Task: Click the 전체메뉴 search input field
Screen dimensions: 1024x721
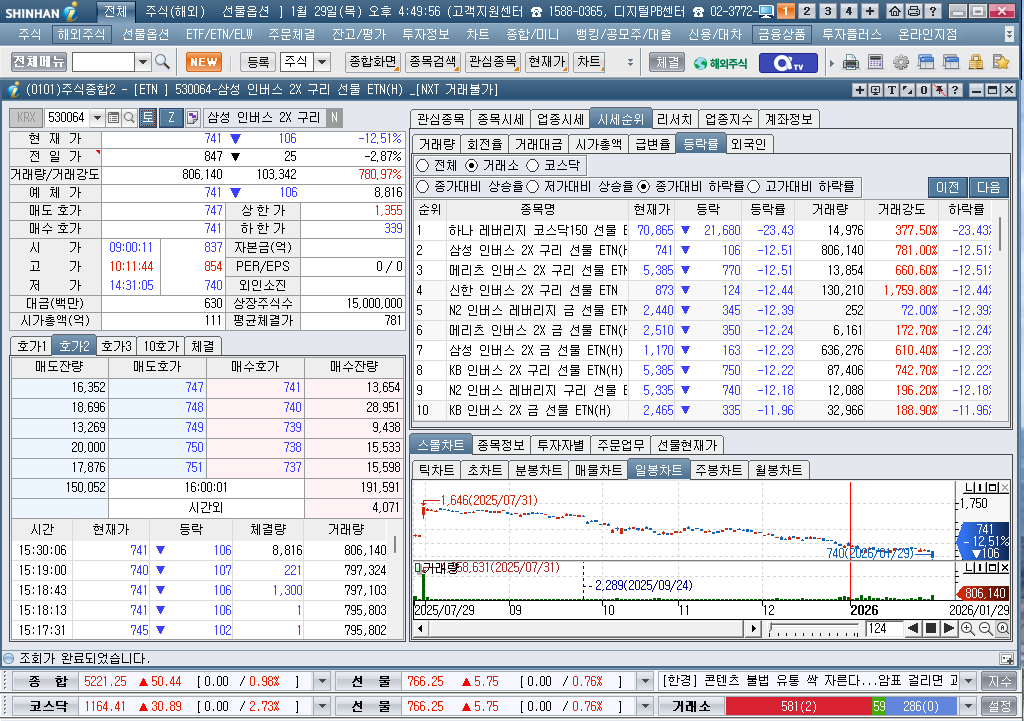Action: [103, 62]
